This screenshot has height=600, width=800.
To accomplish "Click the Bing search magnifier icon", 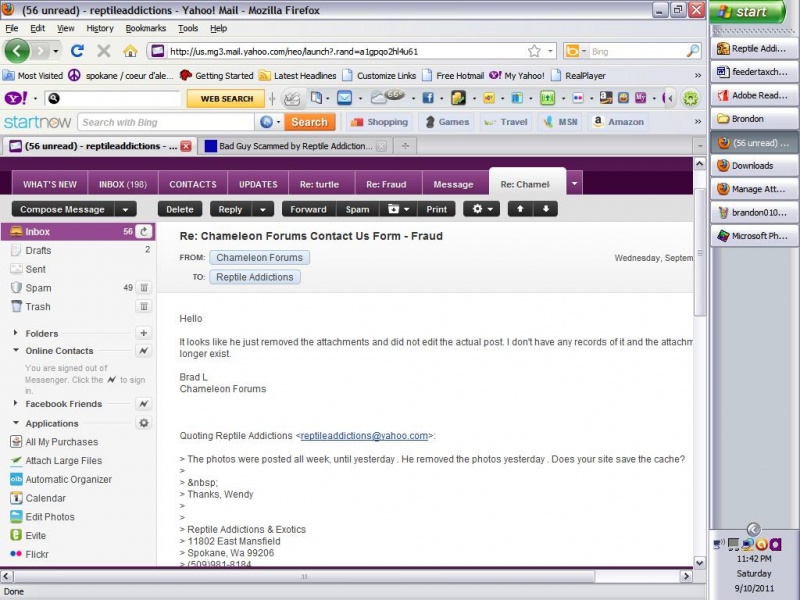I will [692, 51].
